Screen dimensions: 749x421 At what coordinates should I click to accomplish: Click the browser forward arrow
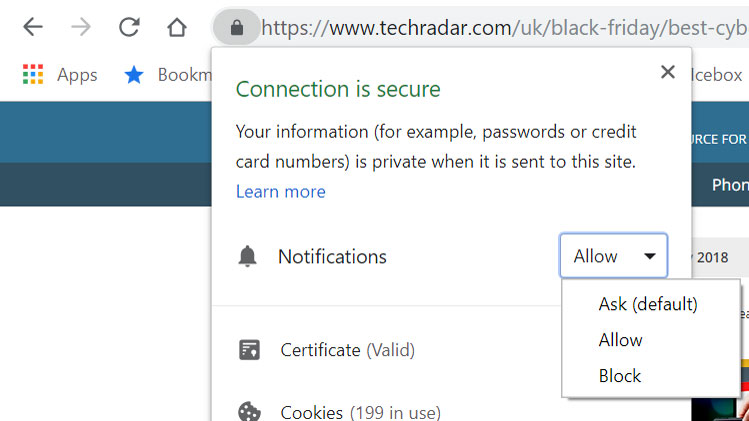(82, 27)
